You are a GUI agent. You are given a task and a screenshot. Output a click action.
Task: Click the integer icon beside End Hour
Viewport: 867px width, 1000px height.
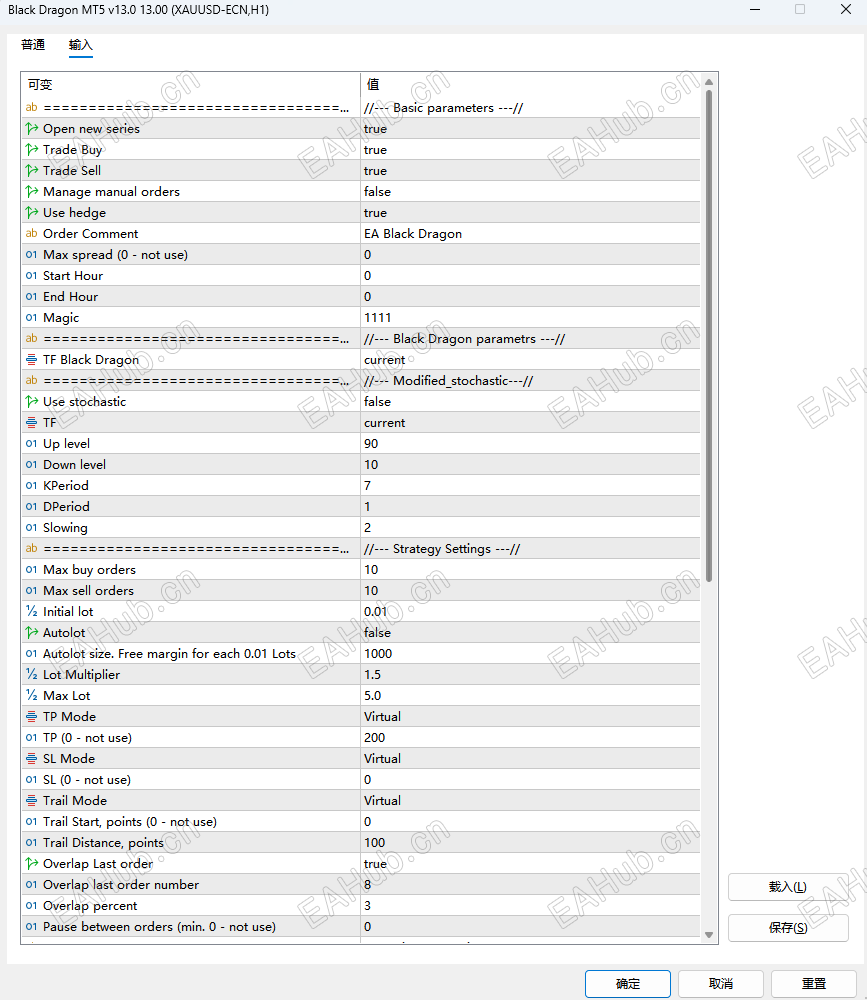click(x=32, y=297)
